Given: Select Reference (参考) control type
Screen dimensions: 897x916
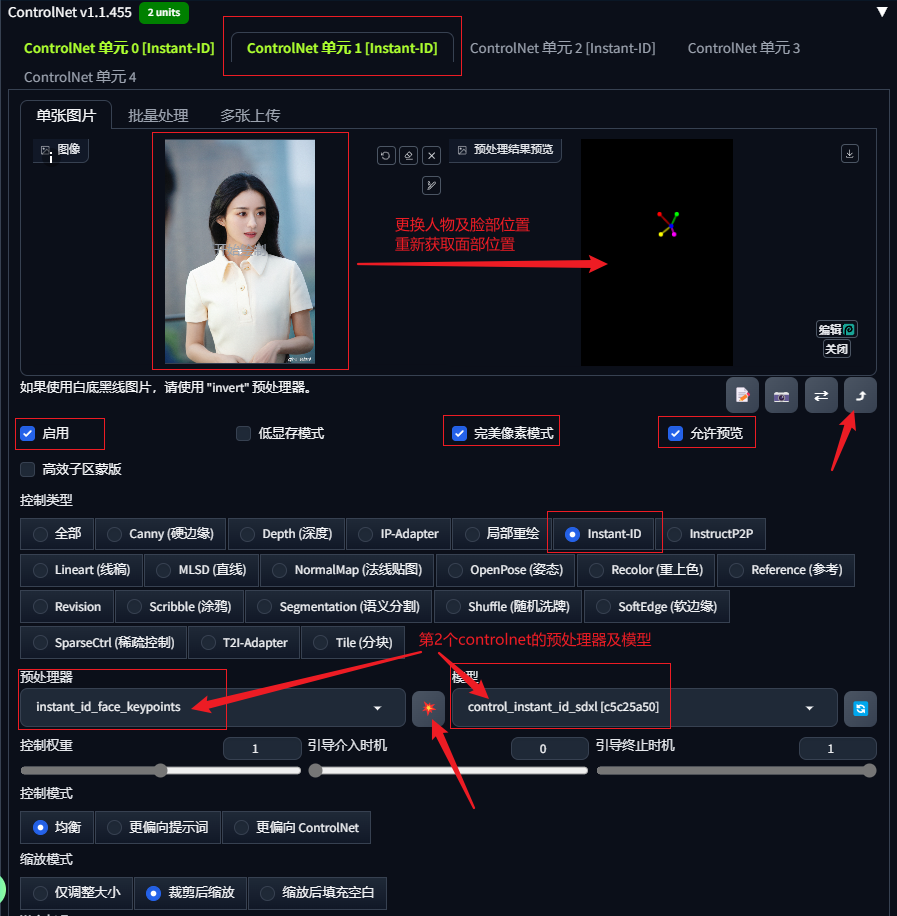Looking at the screenshot, I should (786, 570).
